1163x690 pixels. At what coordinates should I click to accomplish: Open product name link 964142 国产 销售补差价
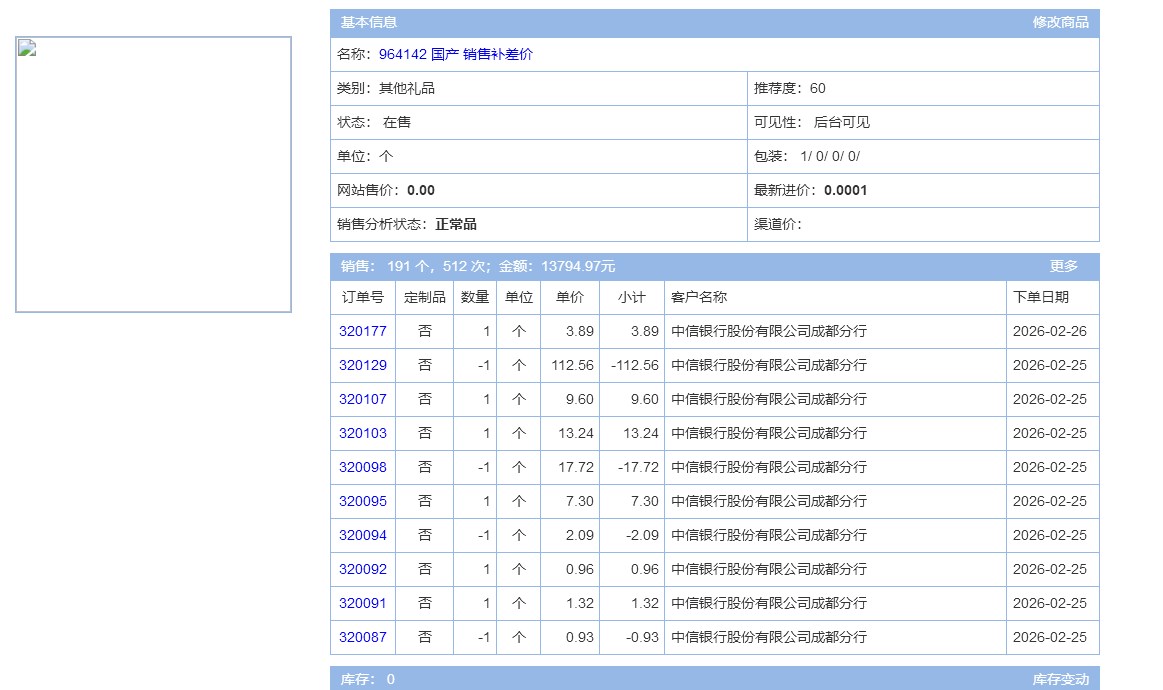point(455,55)
